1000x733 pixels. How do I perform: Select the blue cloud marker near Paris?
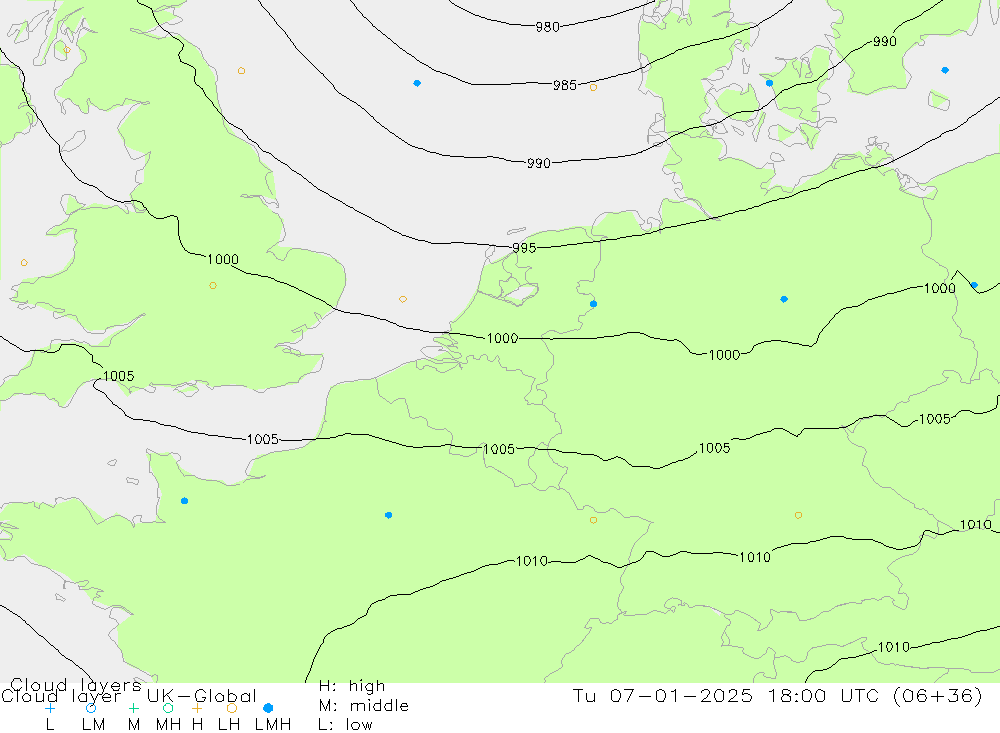[x=389, y=515]
